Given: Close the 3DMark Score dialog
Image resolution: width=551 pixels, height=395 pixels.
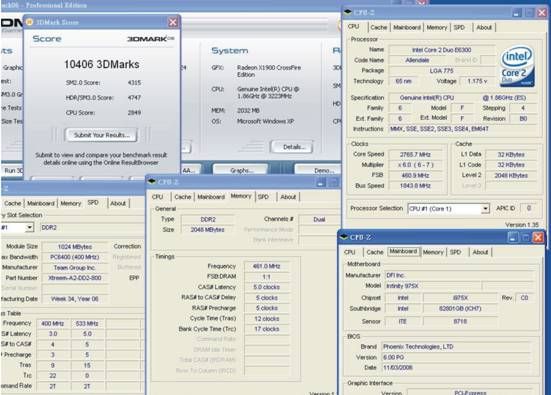Looking at the screenshot, I should 173,22.
